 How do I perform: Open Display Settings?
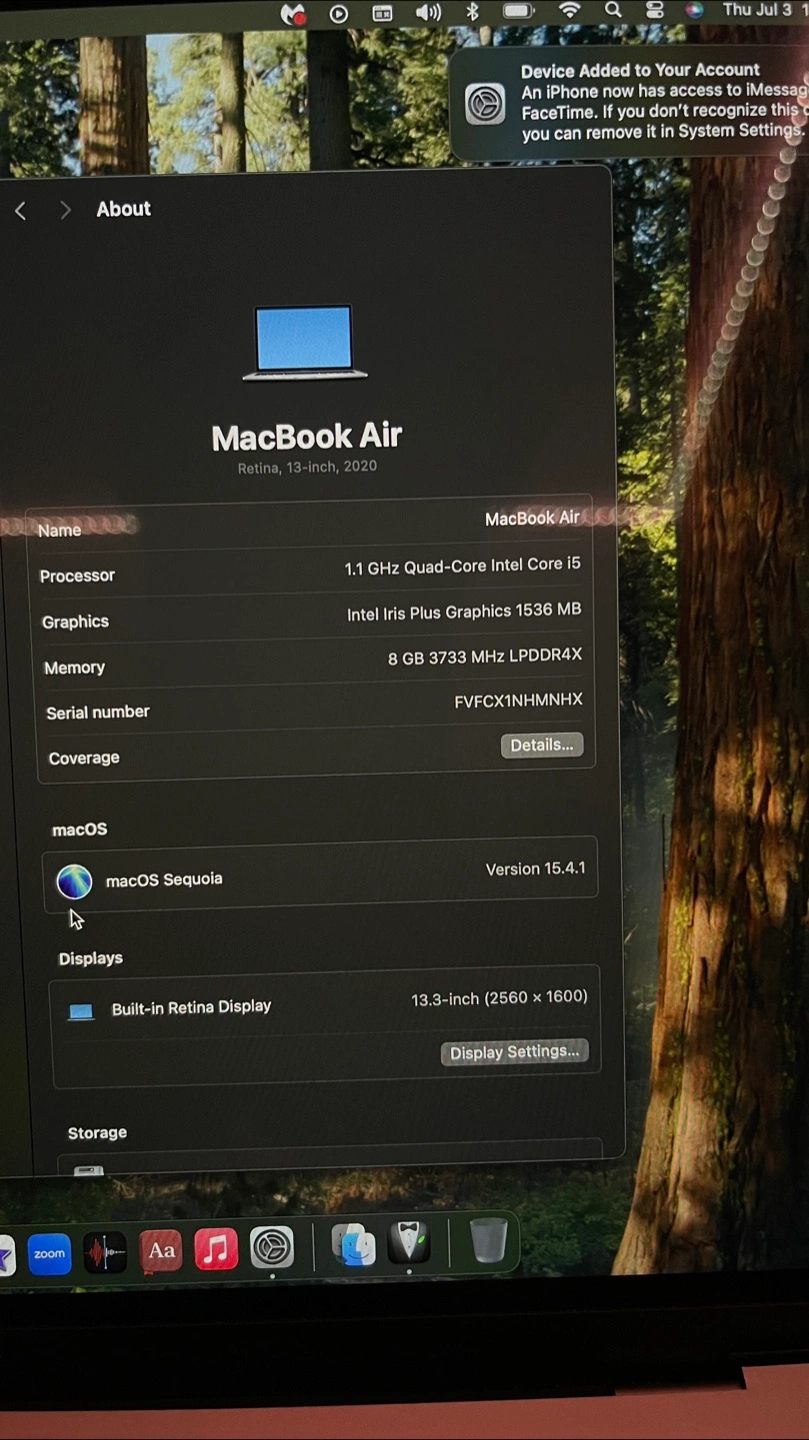(x=515, y=1052)
